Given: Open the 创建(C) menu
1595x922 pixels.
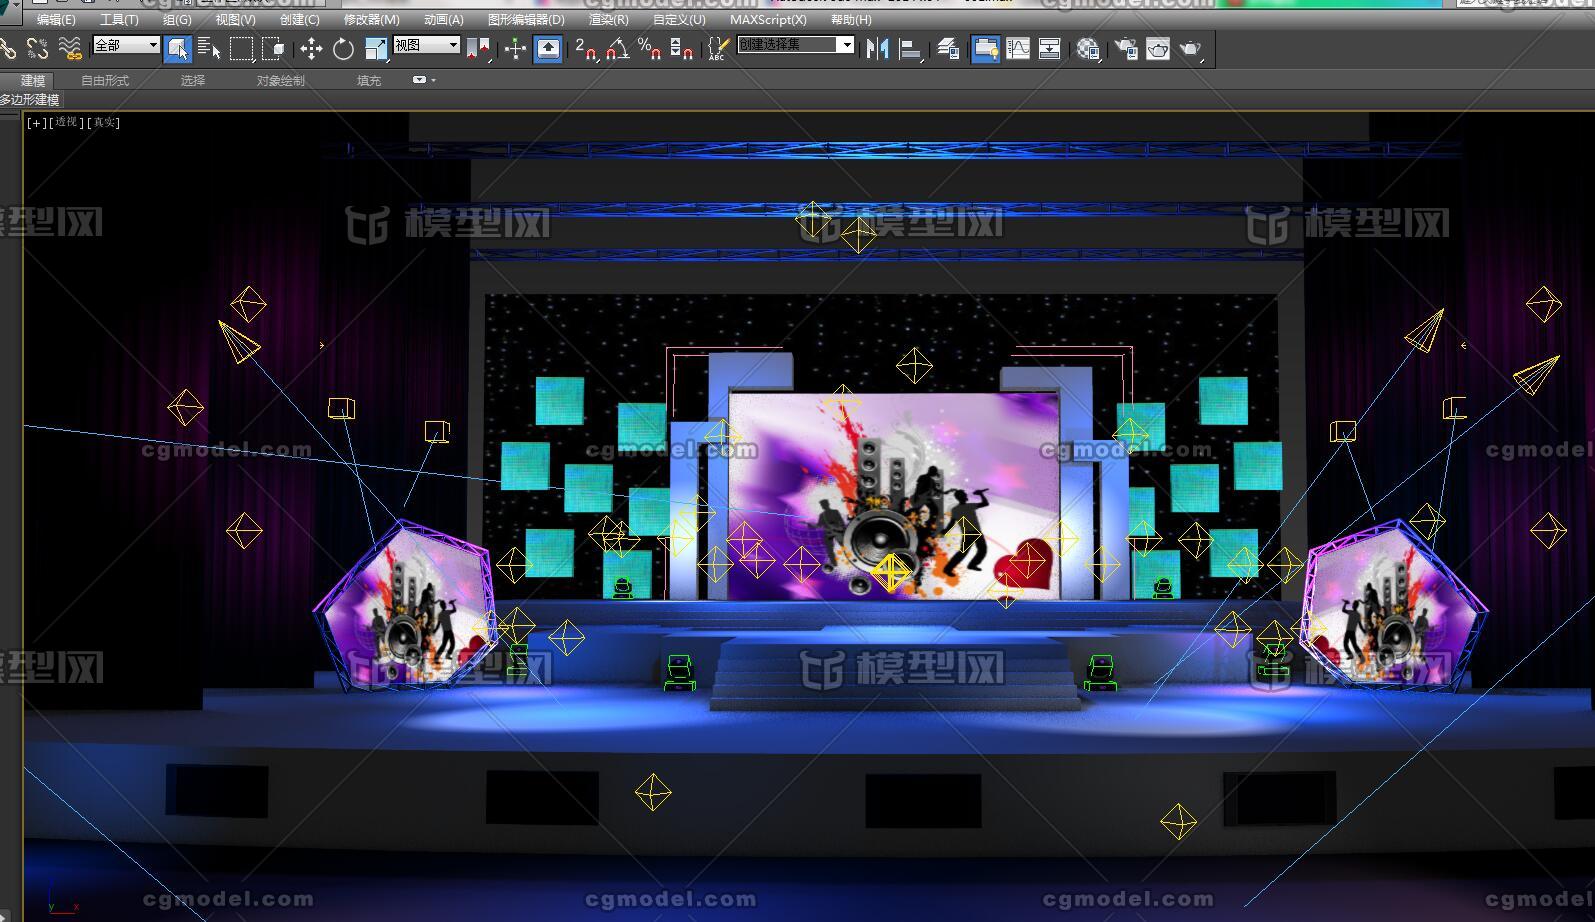Looking at the screenshot, I should tap(299, 20).
